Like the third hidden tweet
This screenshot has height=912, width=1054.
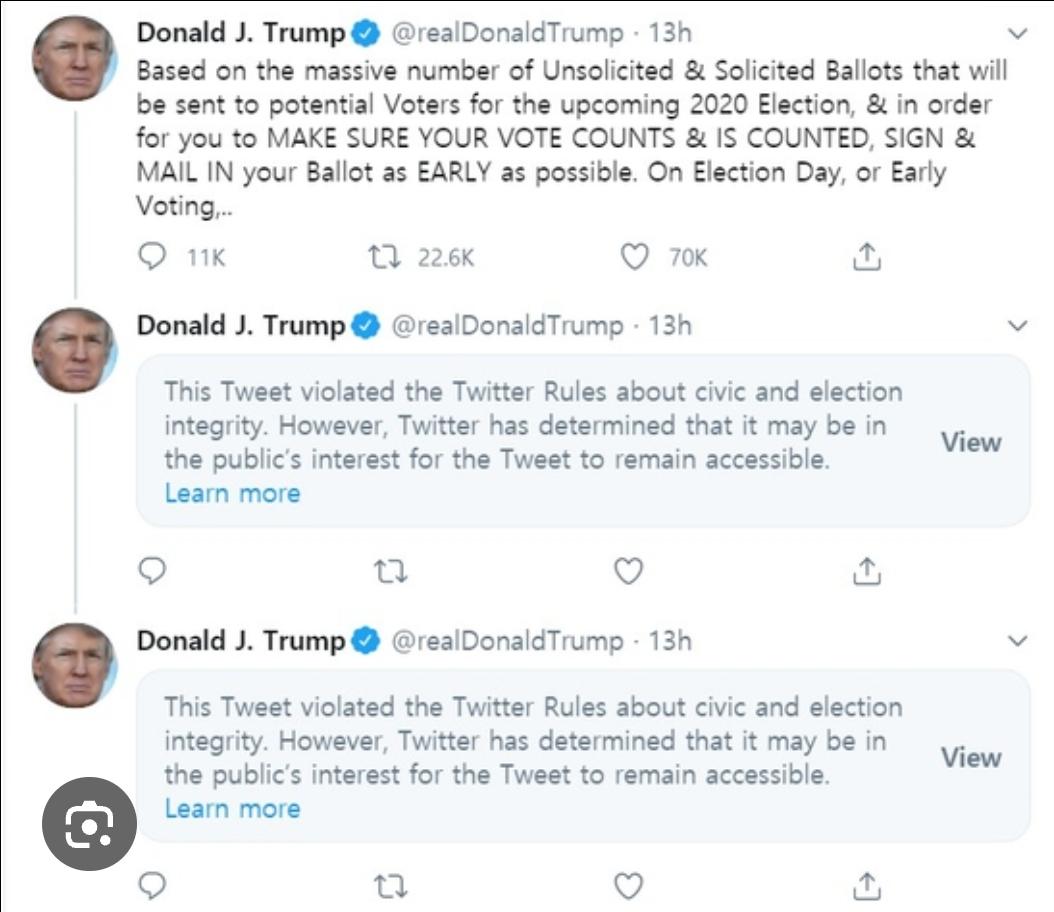(x=628, y=885)
